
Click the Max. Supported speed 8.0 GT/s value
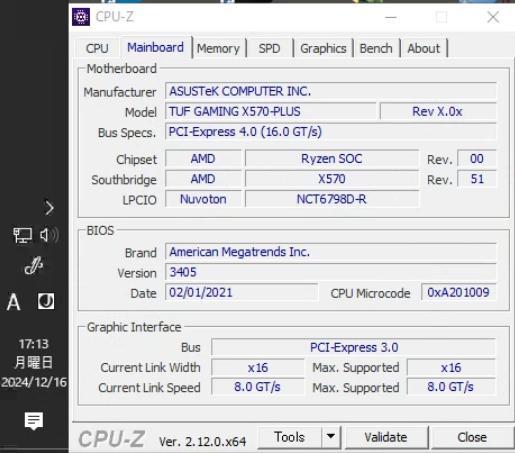pos(451,387)
